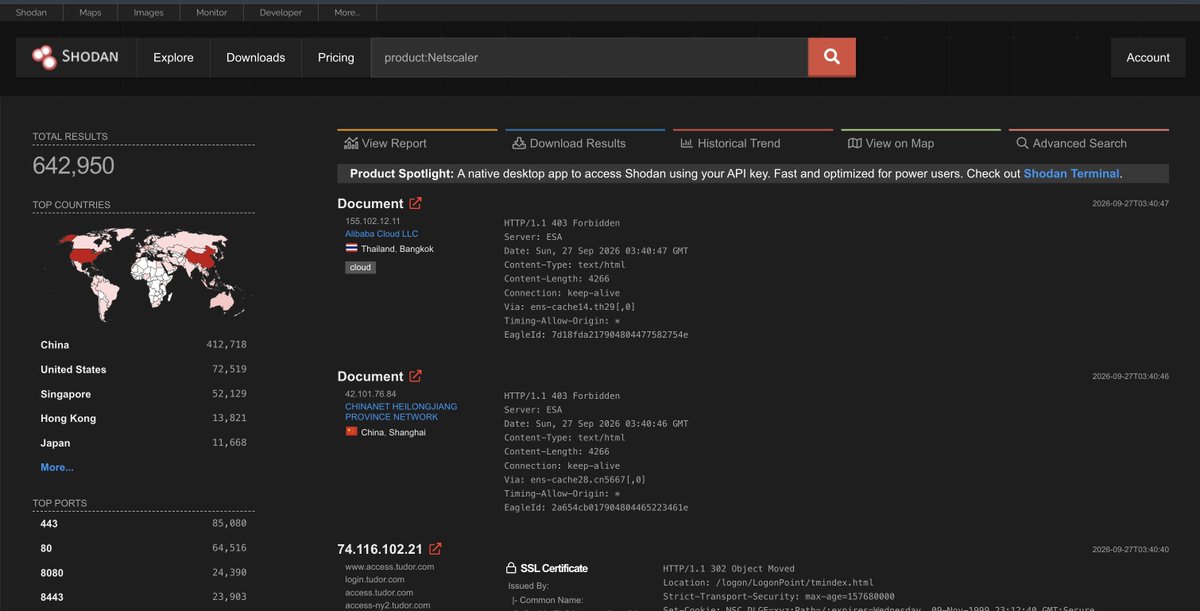The height and width of the screenshot is (611, 1200).
Task: Expand the More.. menu
Action: 347,12
